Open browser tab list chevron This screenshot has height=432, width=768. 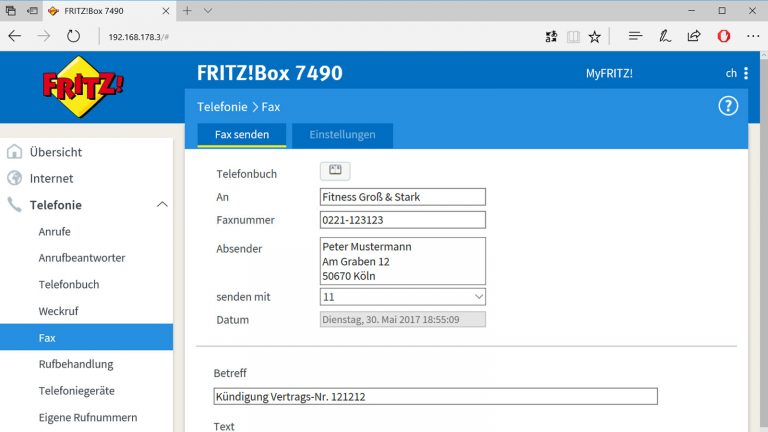point(207,10)
